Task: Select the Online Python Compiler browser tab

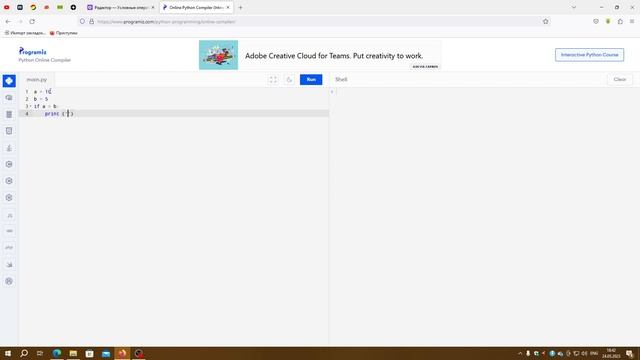Action: [x=196, y=7]
